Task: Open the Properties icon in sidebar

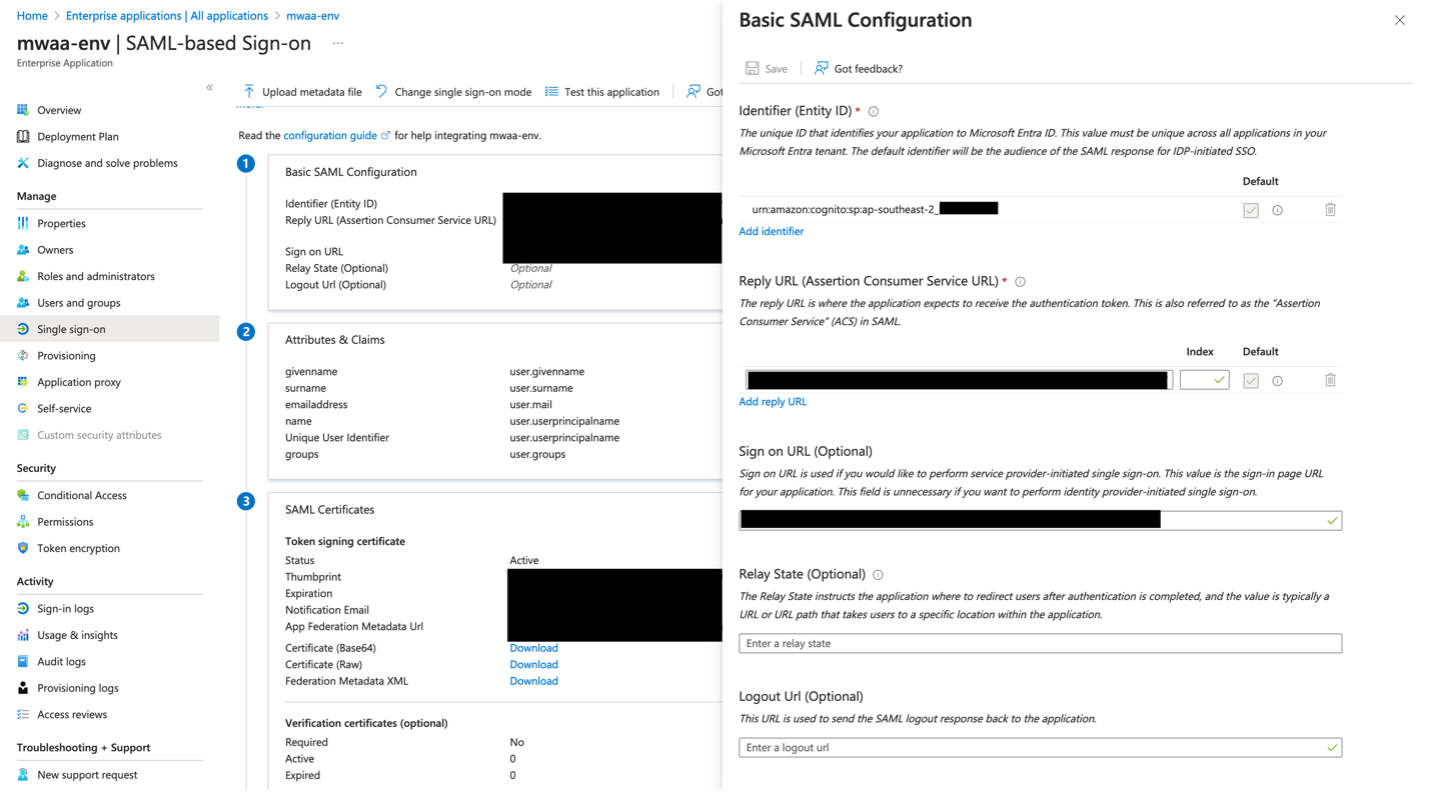Action: point(23,223)
